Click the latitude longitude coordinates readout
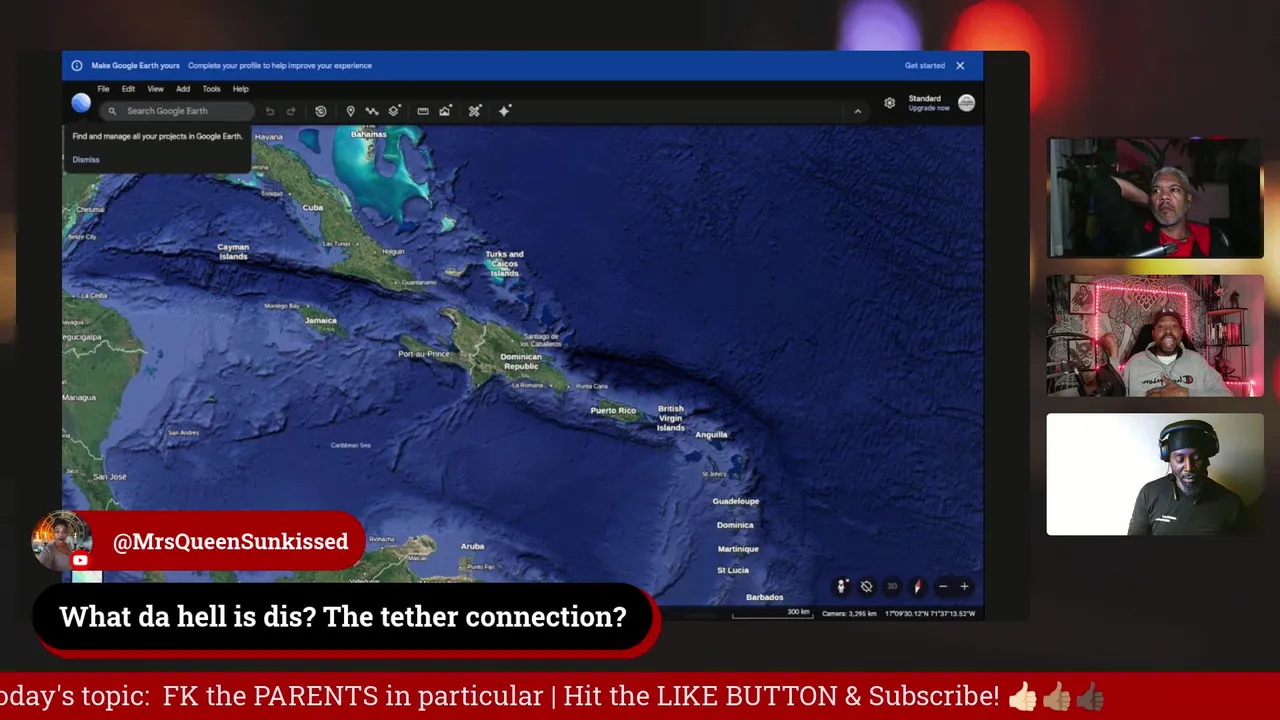Viewport: 1280px width, 720px height. click(930, 613)
